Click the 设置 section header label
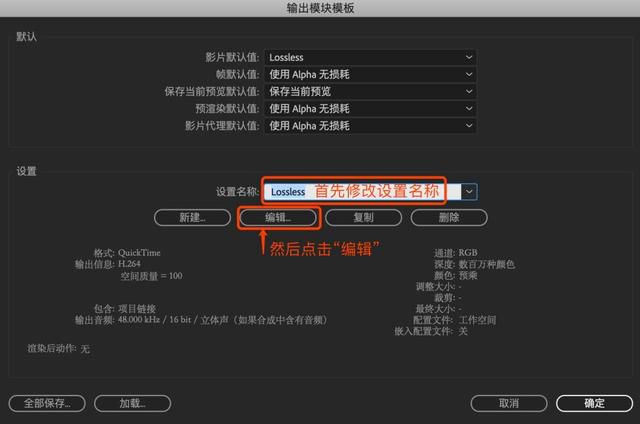The image size is (640, 424). tap(27, 171)
